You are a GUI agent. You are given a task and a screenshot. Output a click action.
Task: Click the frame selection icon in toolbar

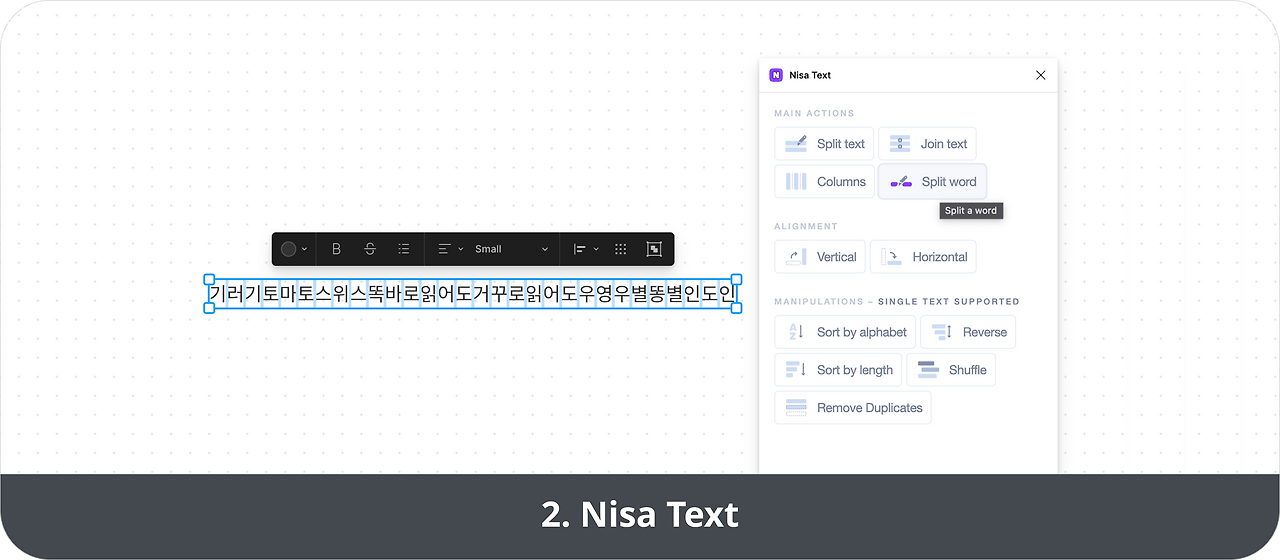click(654, 249)
